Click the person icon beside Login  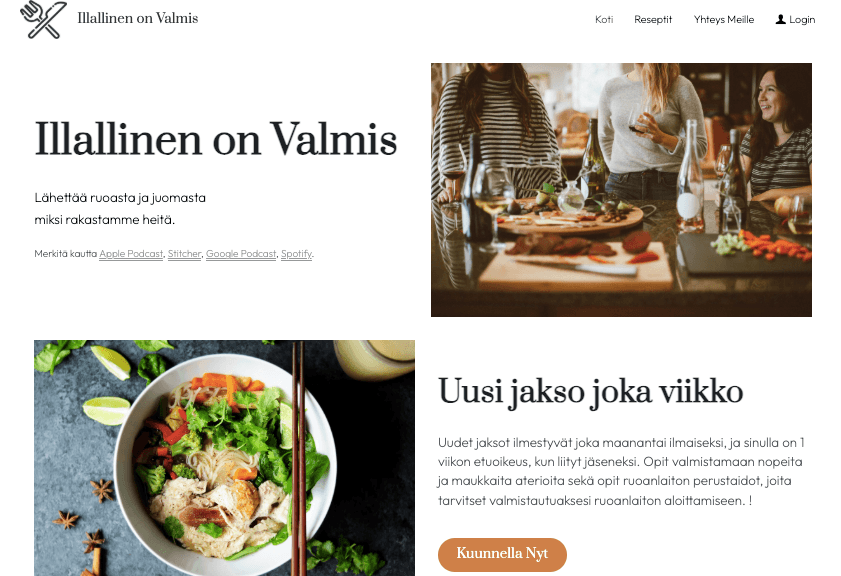[780, 19]
